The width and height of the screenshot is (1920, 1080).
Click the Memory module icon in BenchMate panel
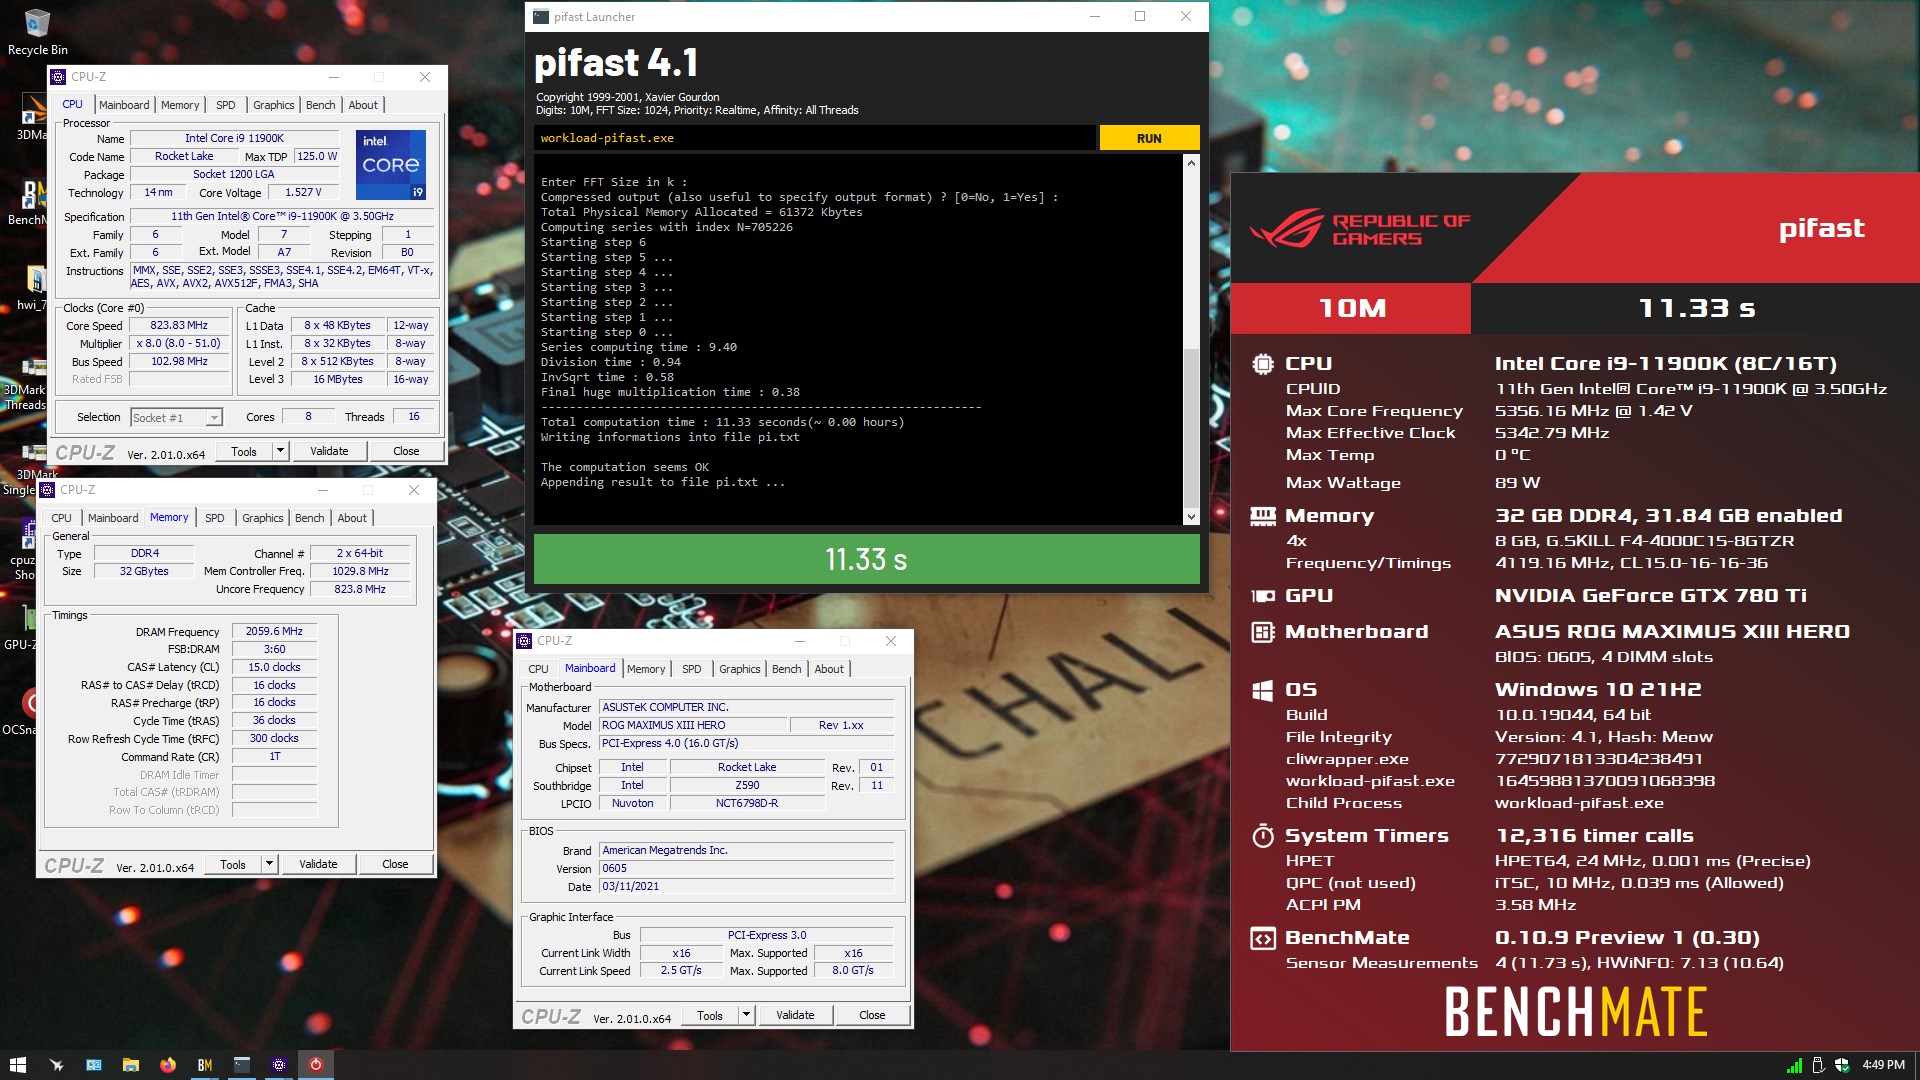coord(1263,516)
